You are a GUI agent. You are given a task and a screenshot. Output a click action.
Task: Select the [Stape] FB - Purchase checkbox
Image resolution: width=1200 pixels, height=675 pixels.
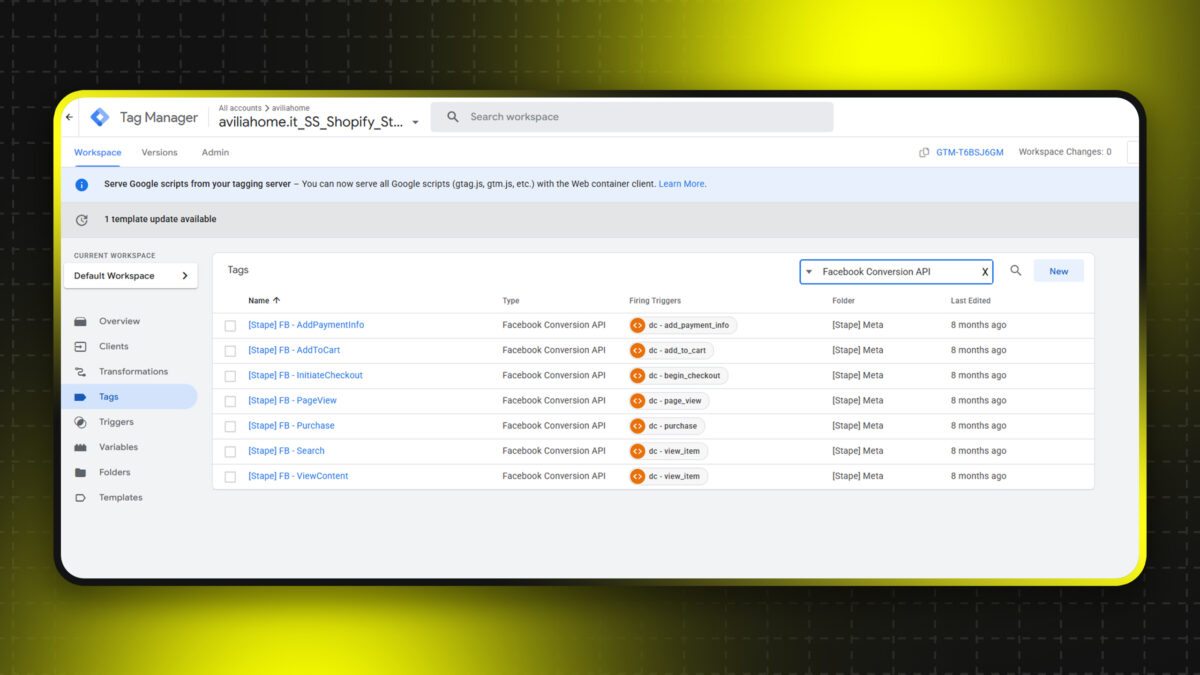(x=230, y=426)
